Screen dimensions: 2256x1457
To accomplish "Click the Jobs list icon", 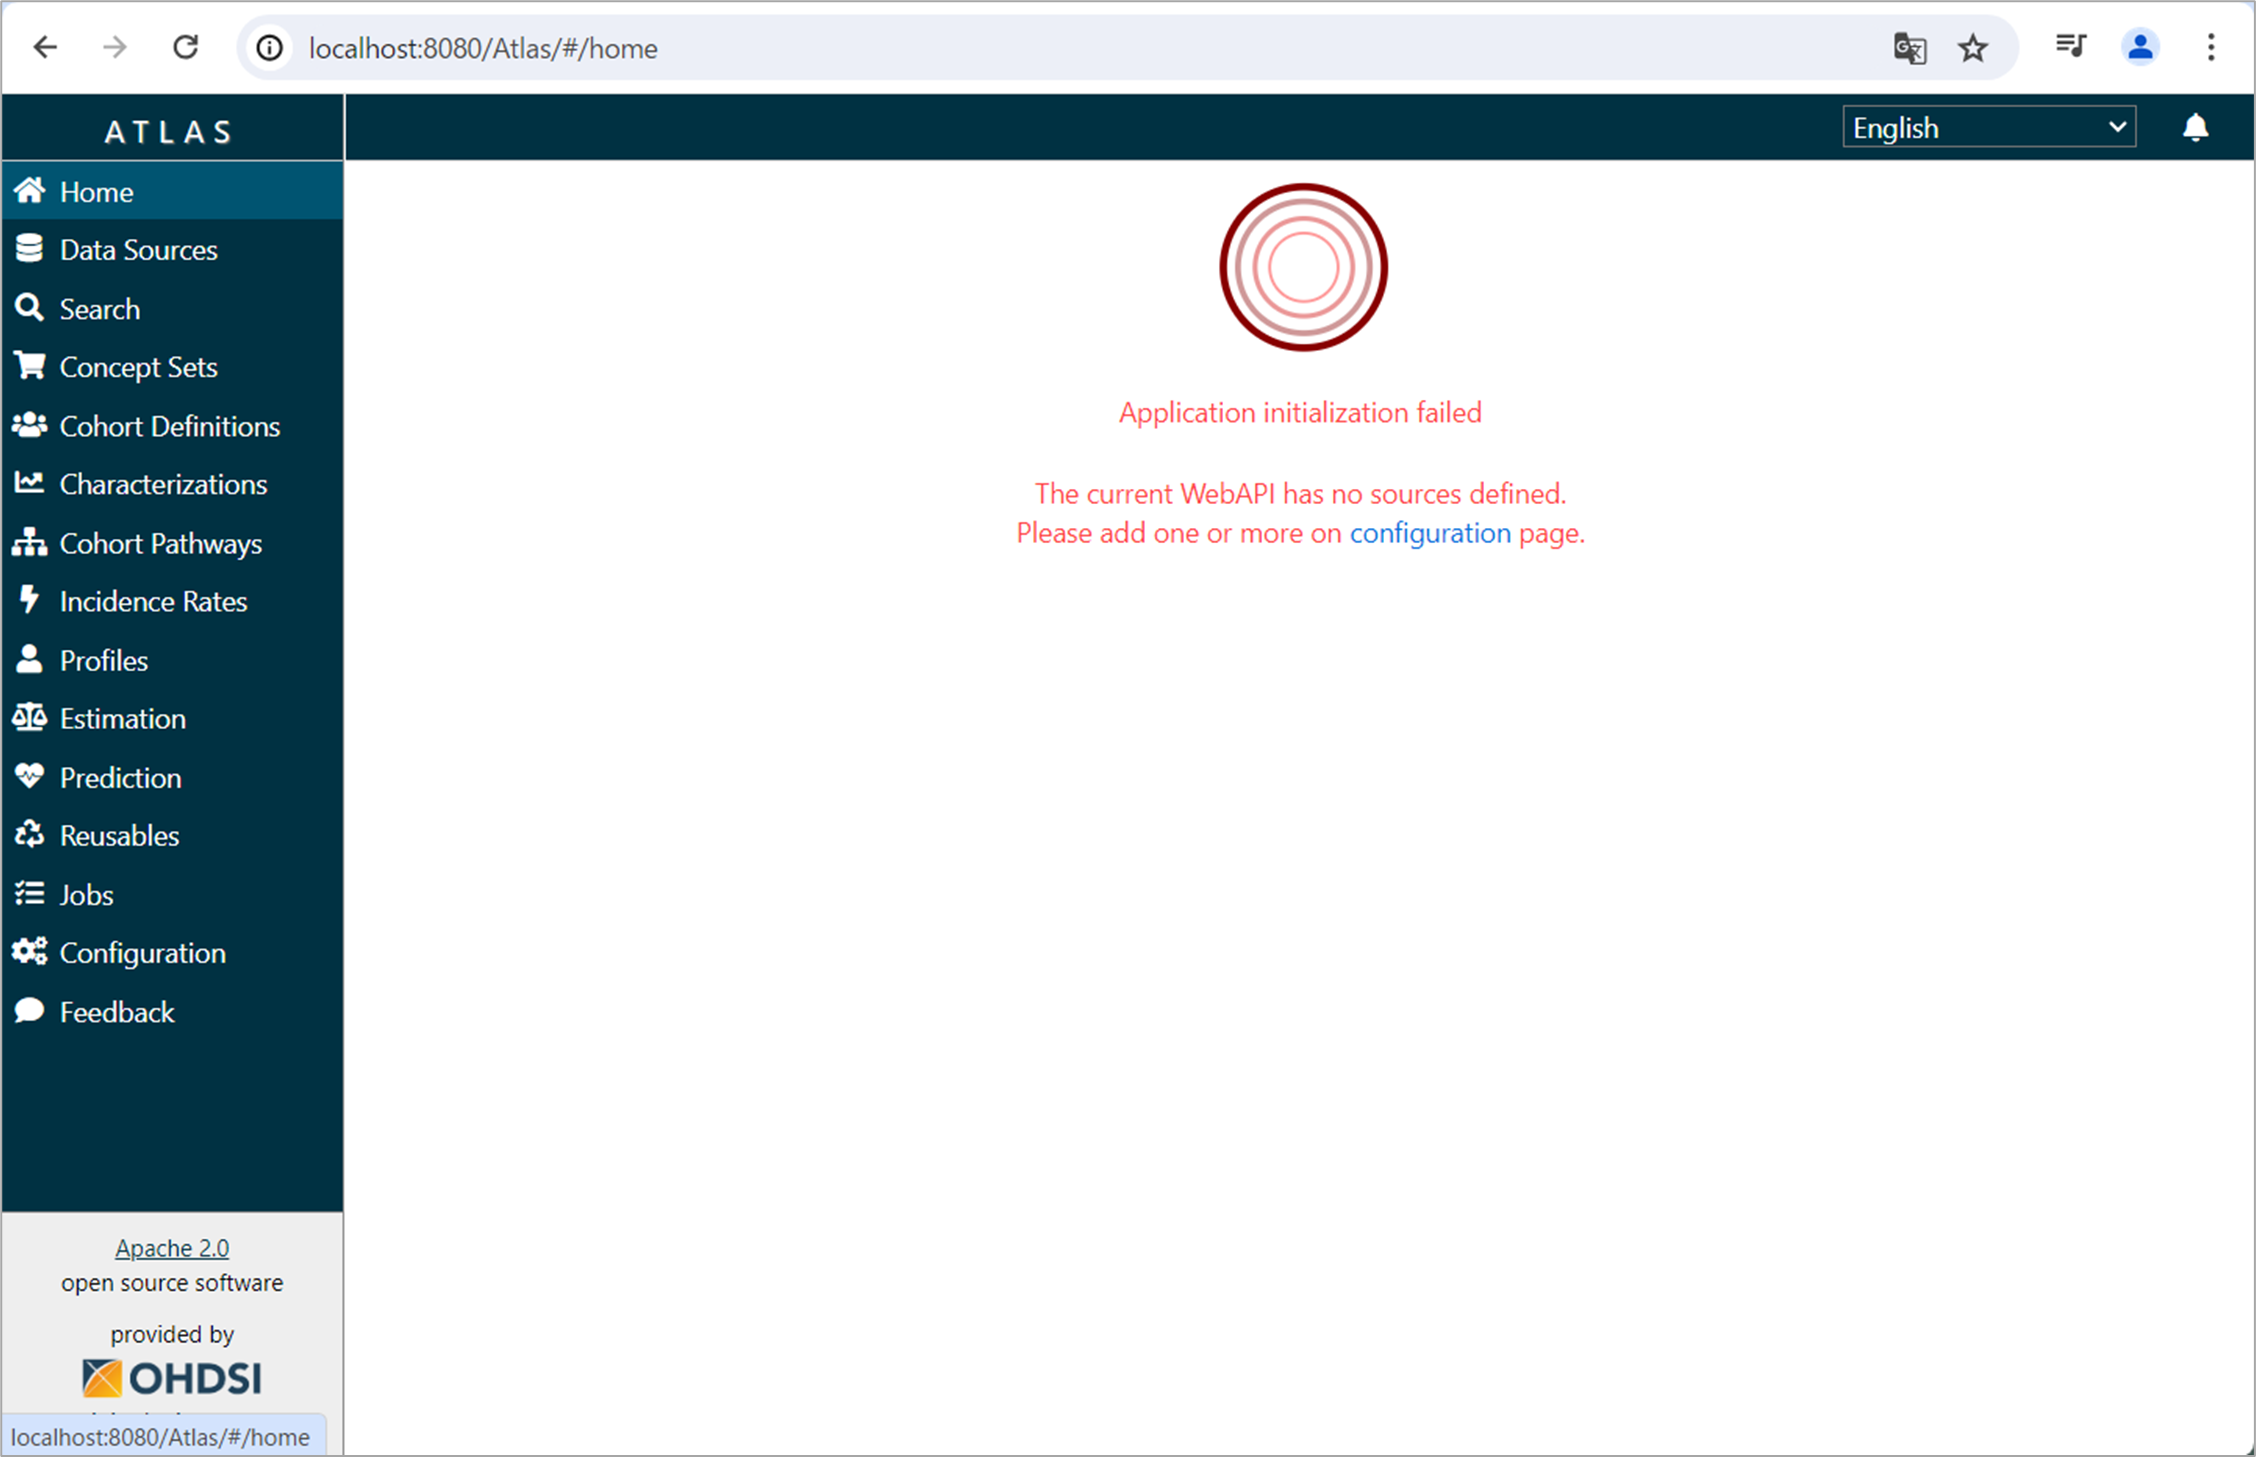I will (30, 893).
